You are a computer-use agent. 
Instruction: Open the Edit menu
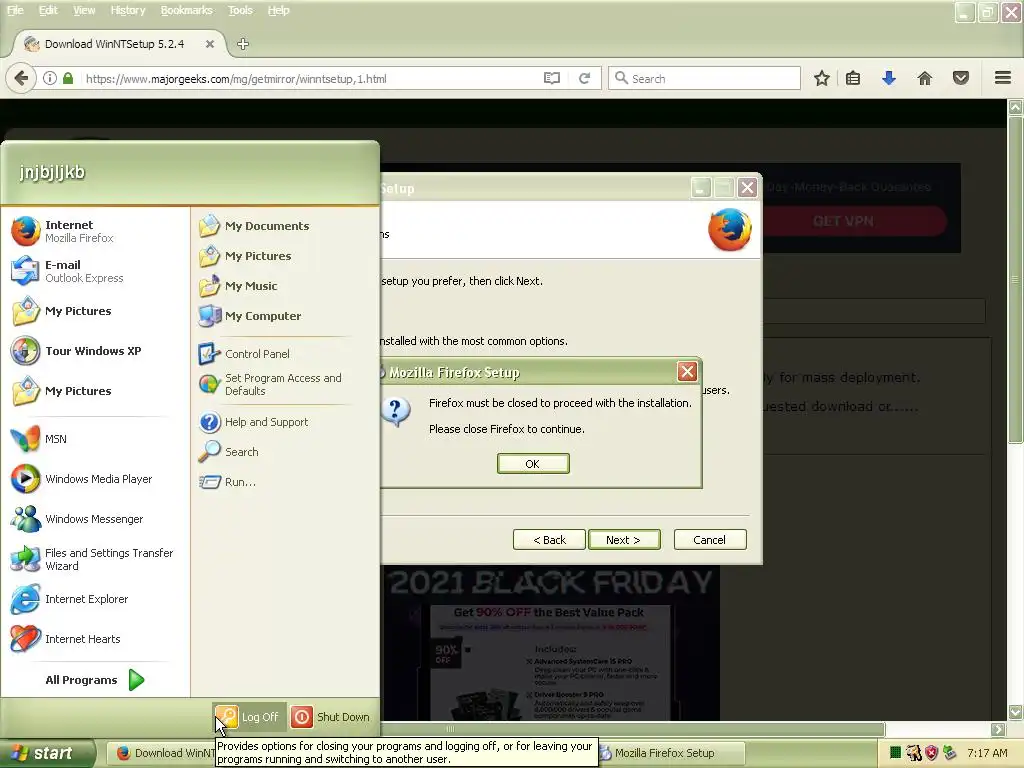(x=48, y=10)
